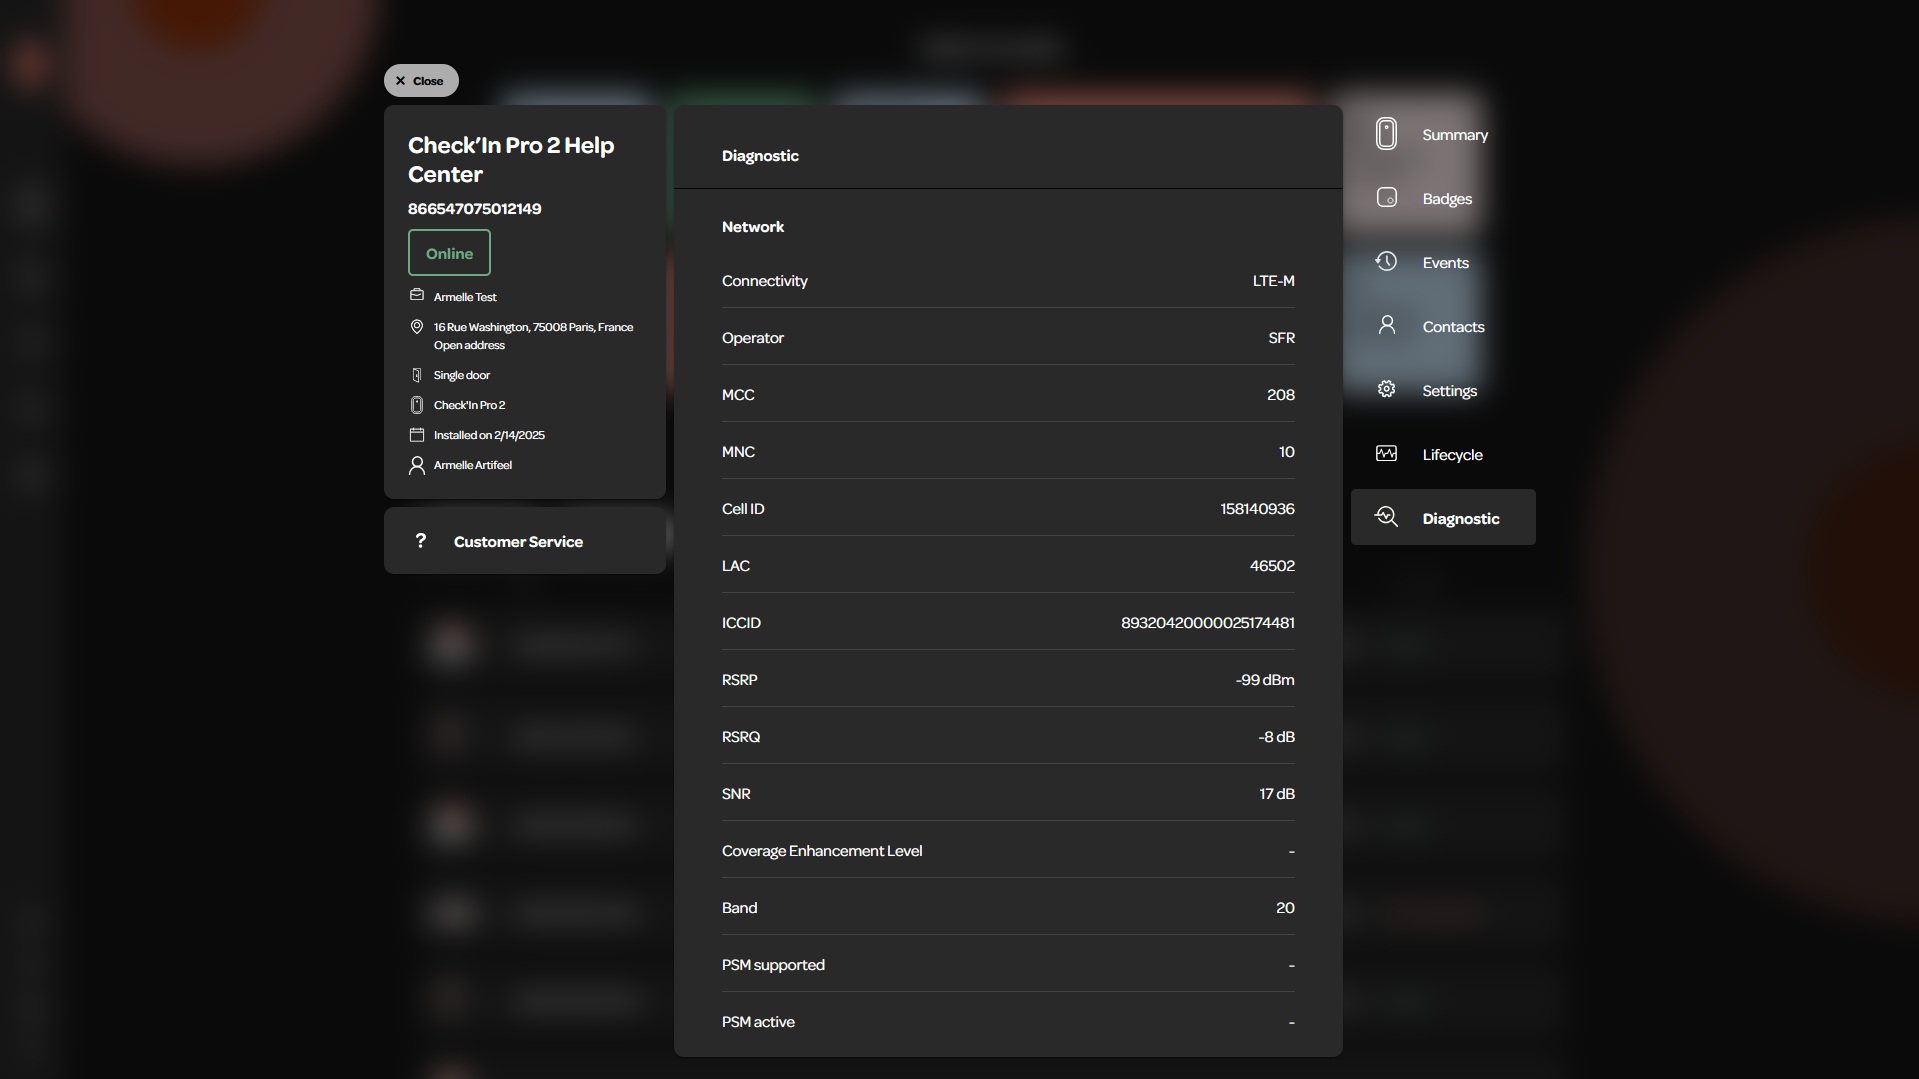Close the device detail panel
1919x1079 pixels.
pos(421,81)
